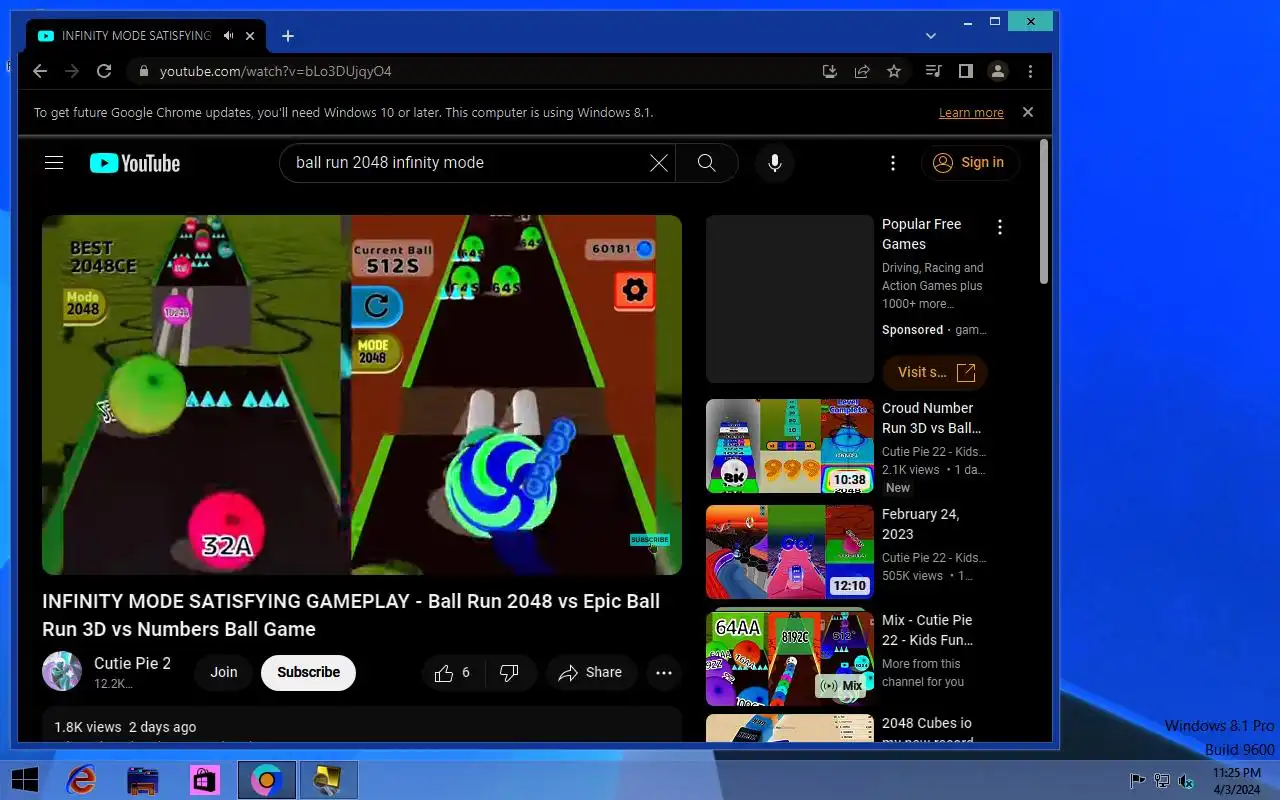This screenshot has width=1280, height=800.
Task: Mute tab via speaker icon
Action: coord(229,36)
